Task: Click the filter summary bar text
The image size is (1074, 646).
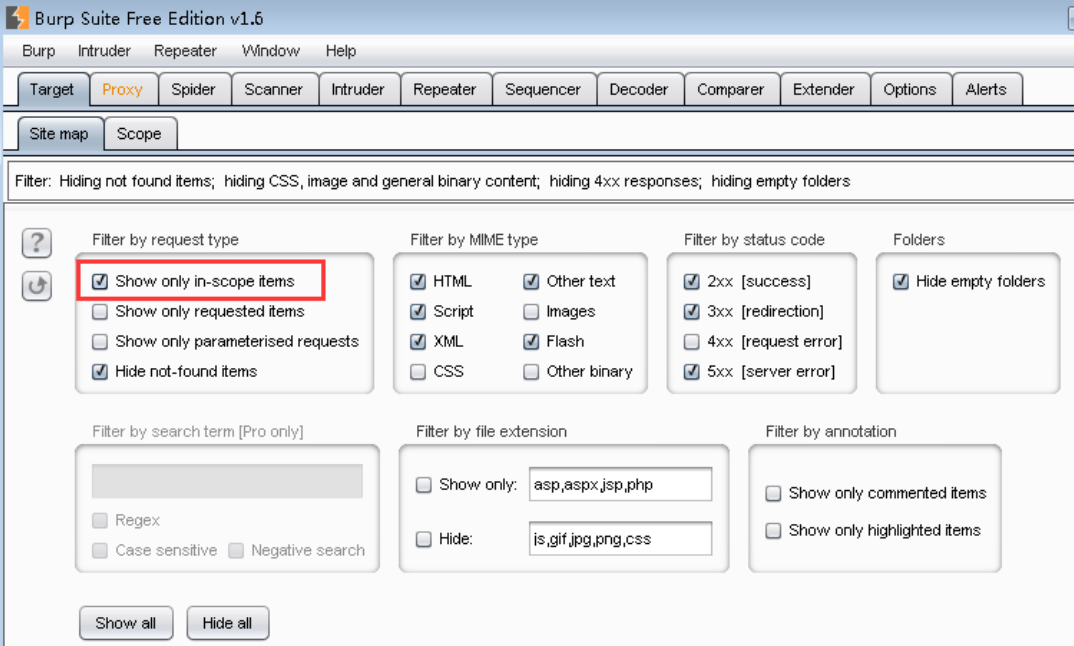Action: point(432,182)
